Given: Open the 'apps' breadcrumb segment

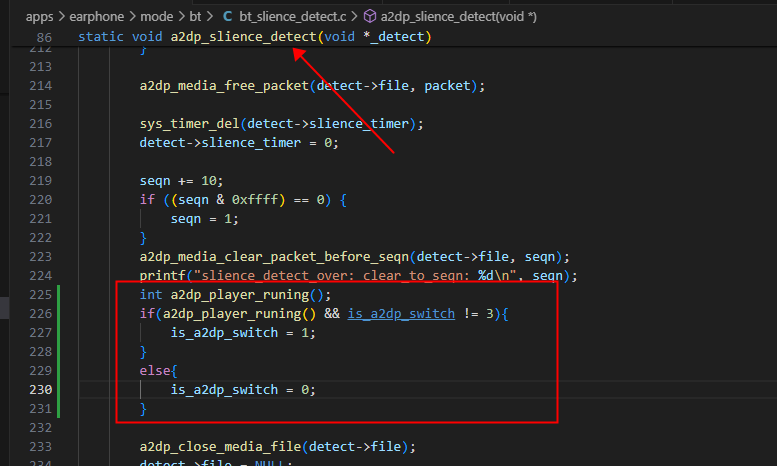Looking at the screenshot, I should (x=39, y=16).
